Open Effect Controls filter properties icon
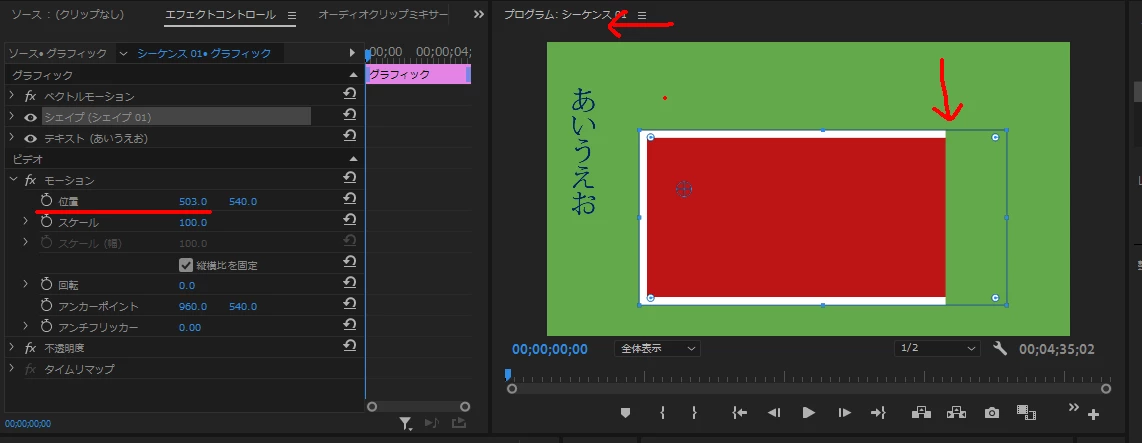This screenshot has width=1142, height=443. point(406,423)
